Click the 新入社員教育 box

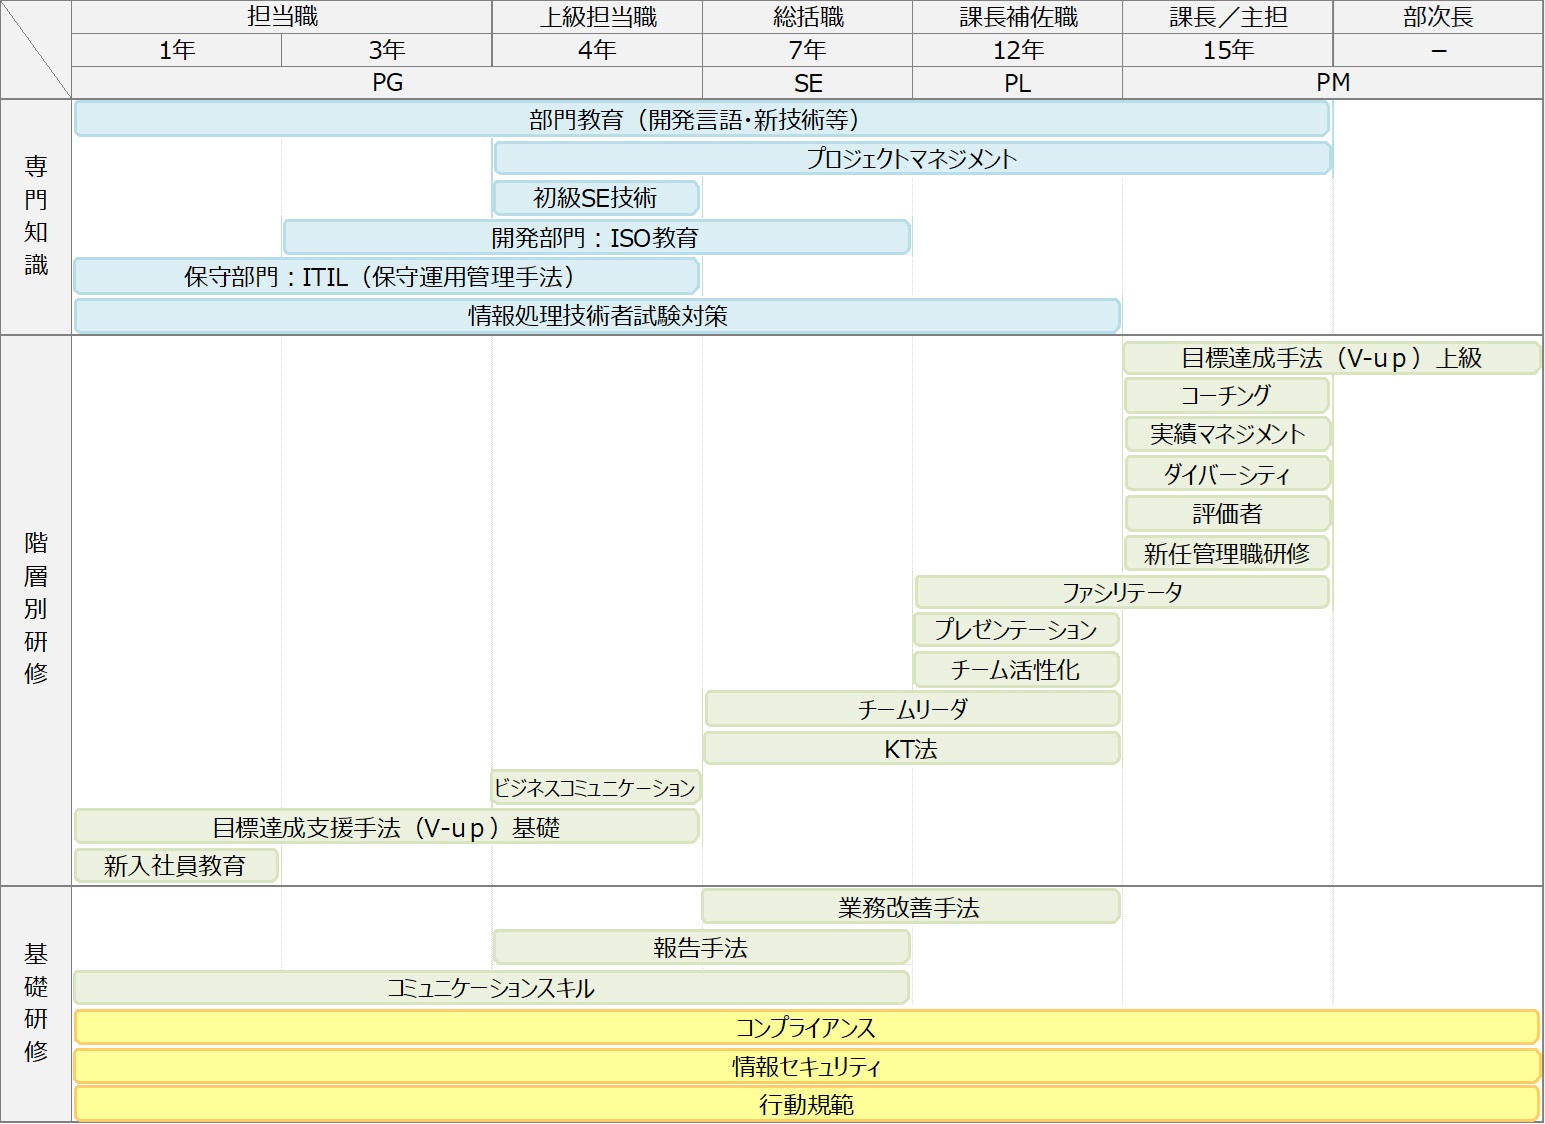176,865
